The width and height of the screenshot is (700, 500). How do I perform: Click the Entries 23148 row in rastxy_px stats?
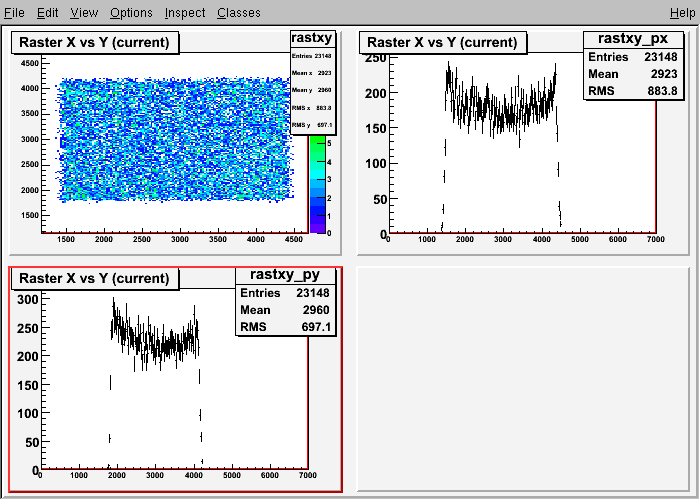click(x=633, y=57)
